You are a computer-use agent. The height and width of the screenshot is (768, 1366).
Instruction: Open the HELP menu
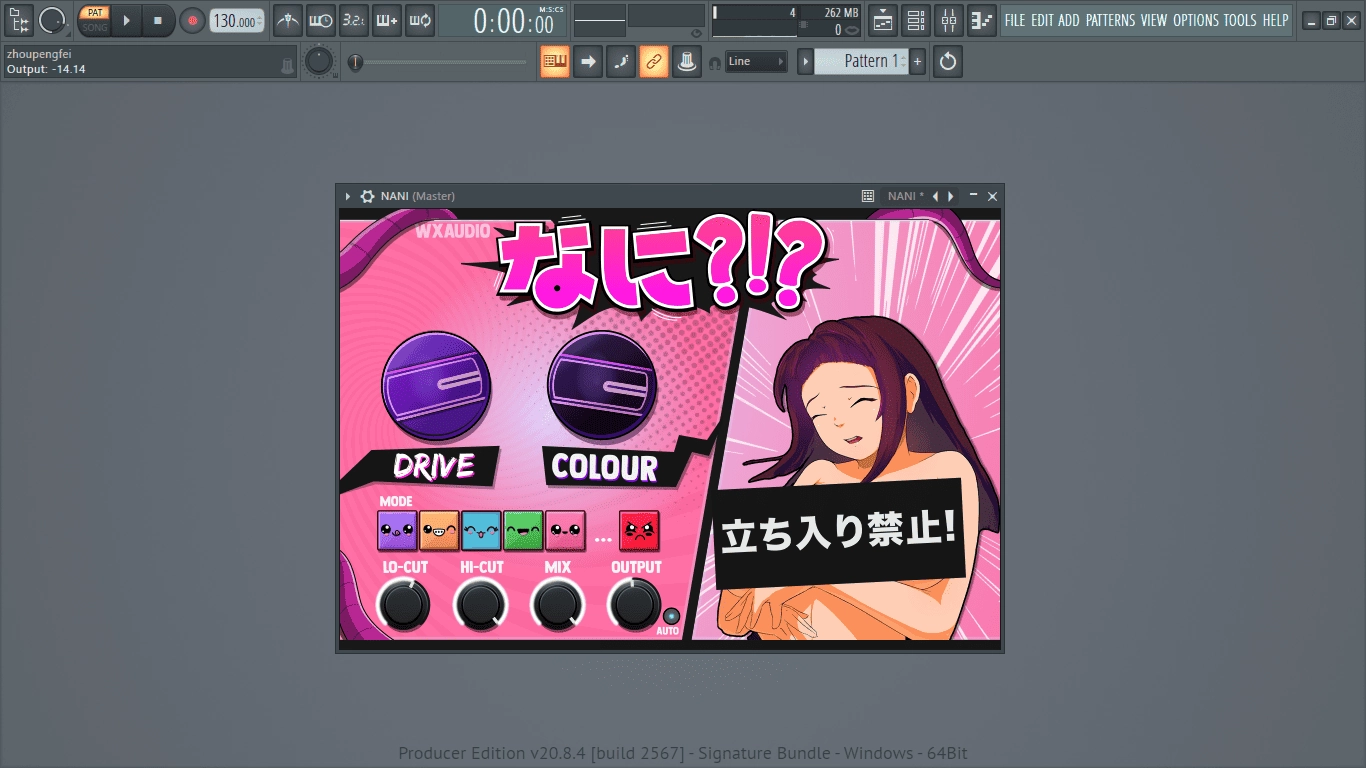1275,20
